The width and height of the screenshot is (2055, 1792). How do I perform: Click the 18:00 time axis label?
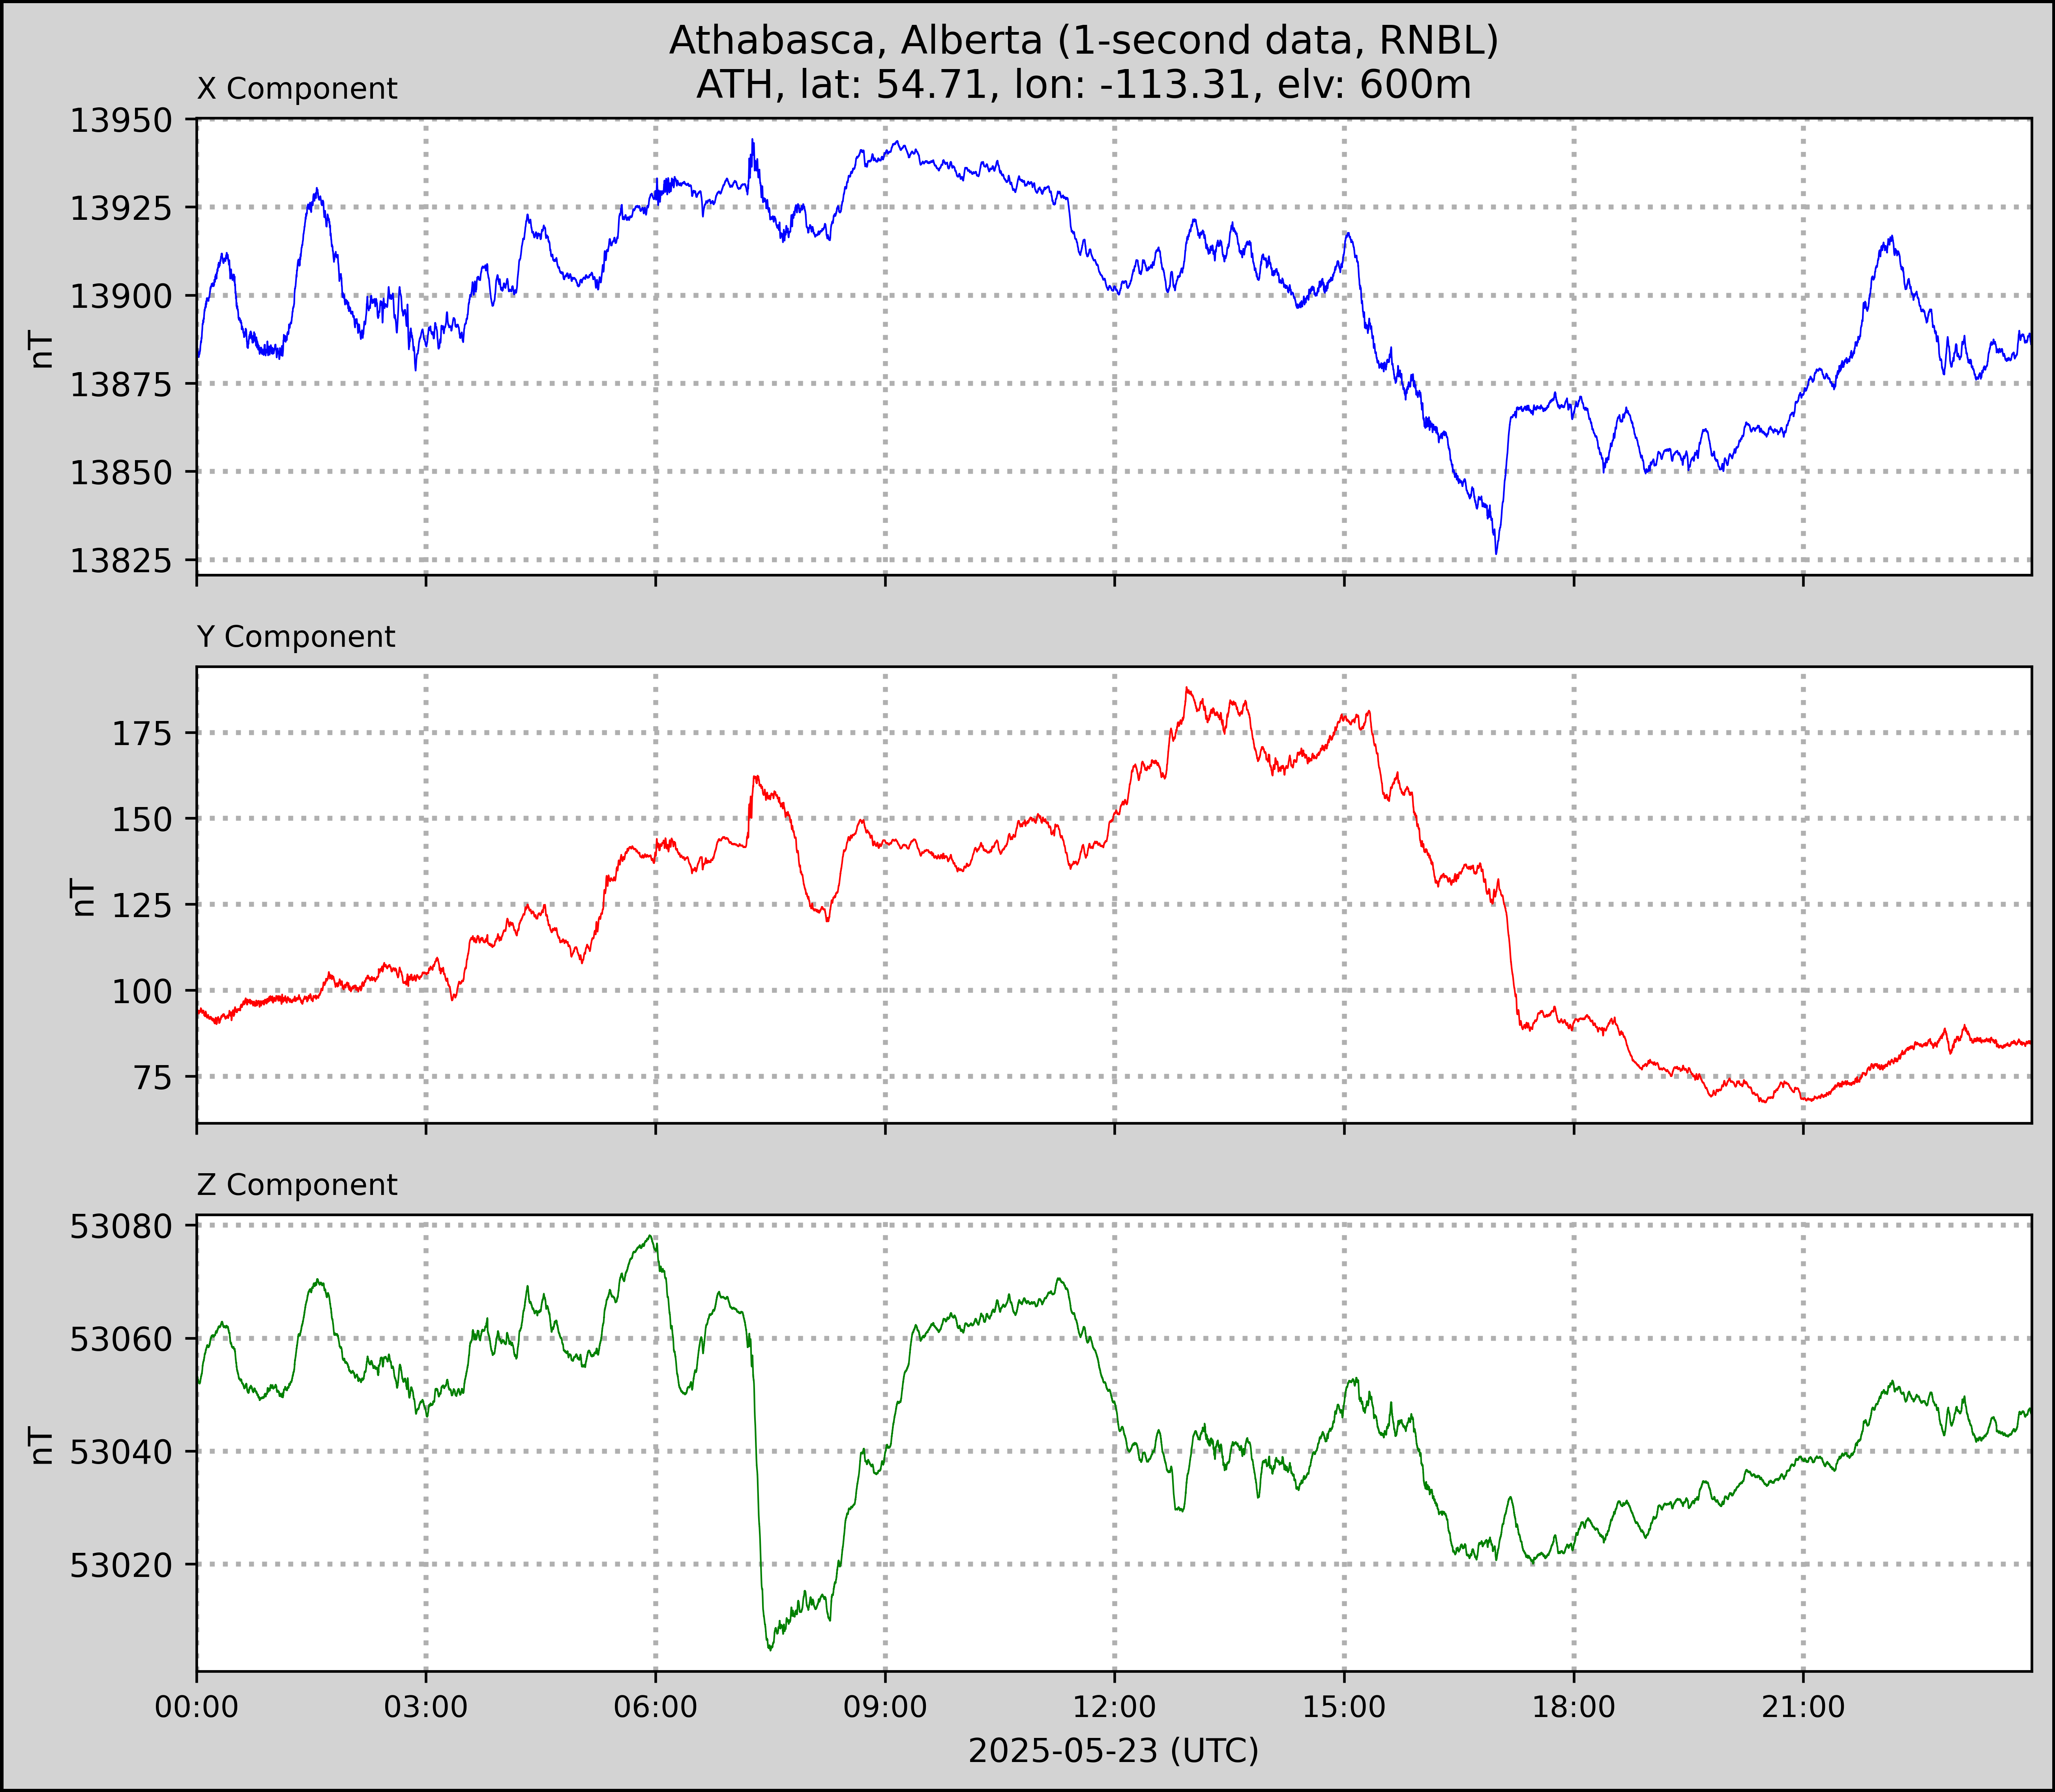1574,1707
